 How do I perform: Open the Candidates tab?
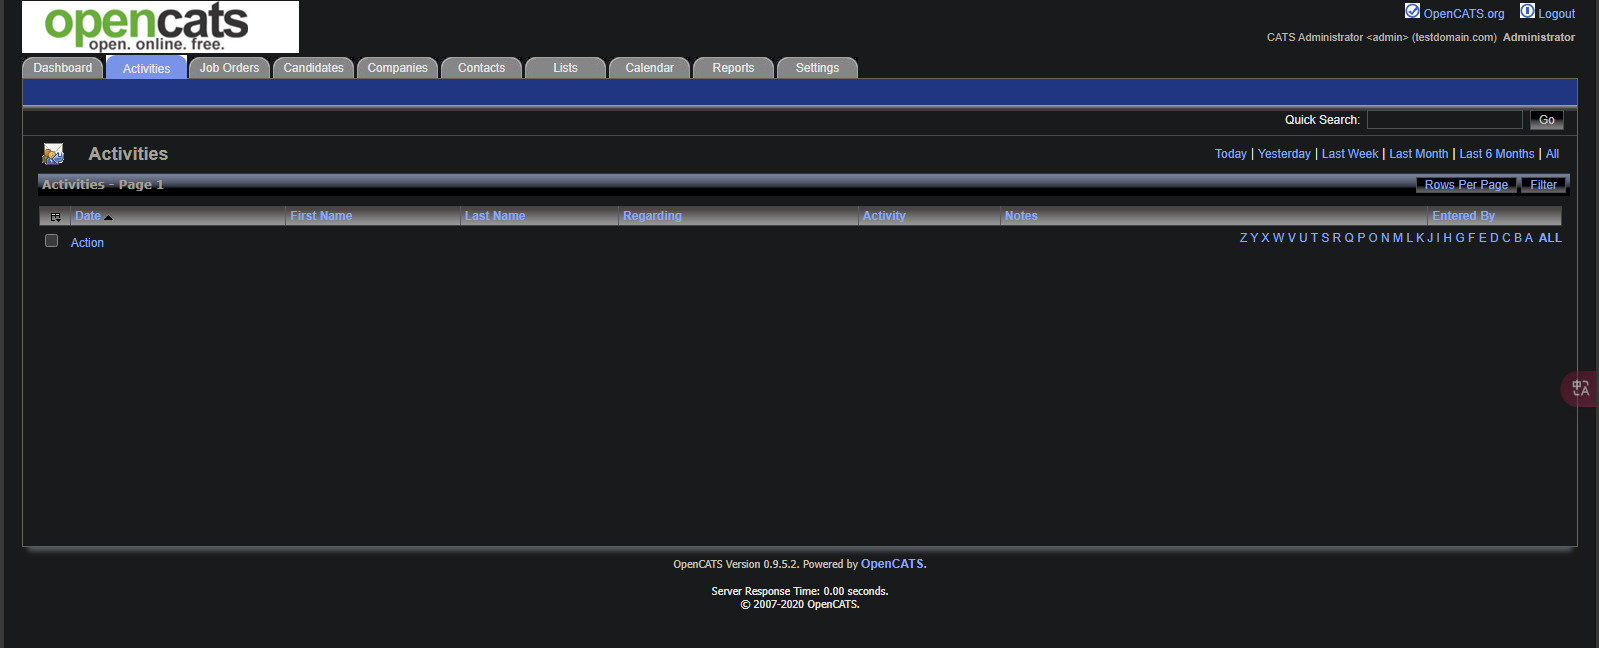tap(313, 68)
